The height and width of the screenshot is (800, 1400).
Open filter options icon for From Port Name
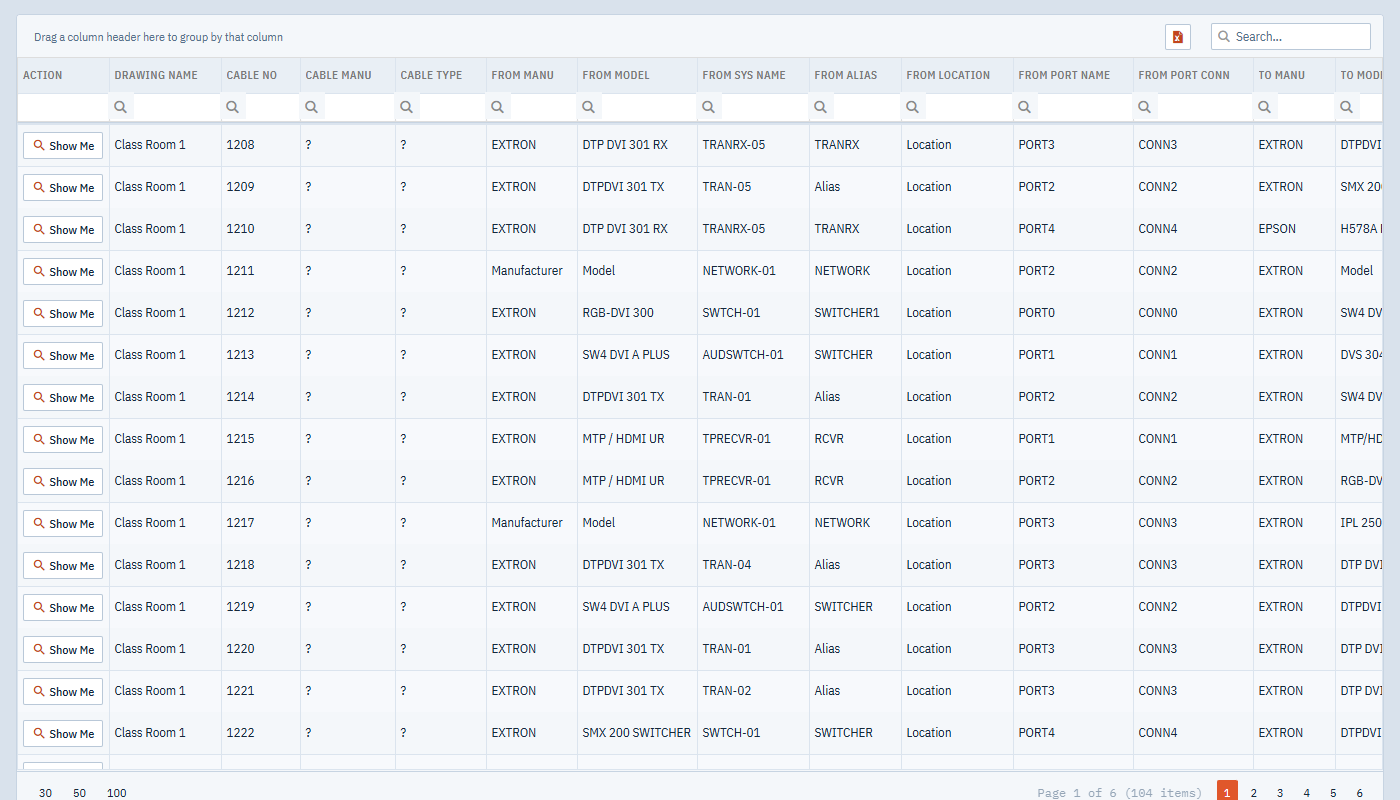pos(1025,107)
